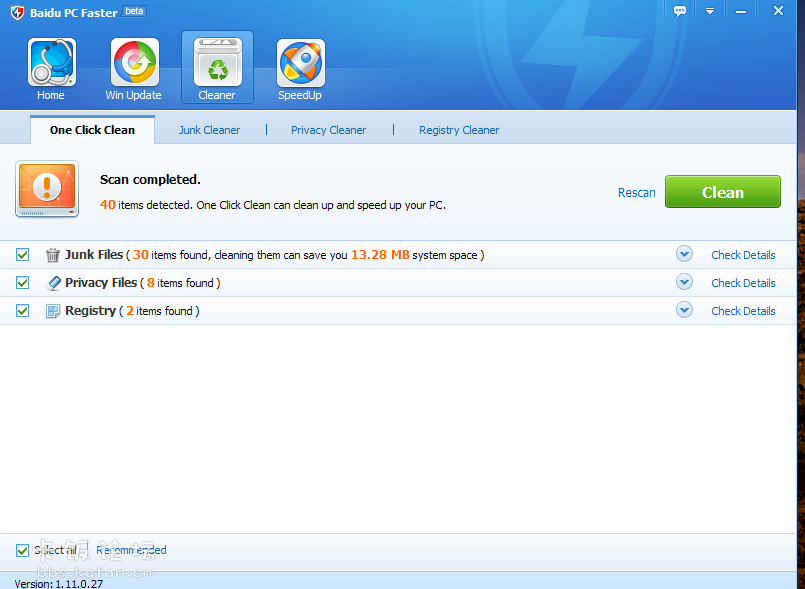805x589 pixels.
Task: Switch to the Registry Cleaner tab
Action: tap(459, 130)
